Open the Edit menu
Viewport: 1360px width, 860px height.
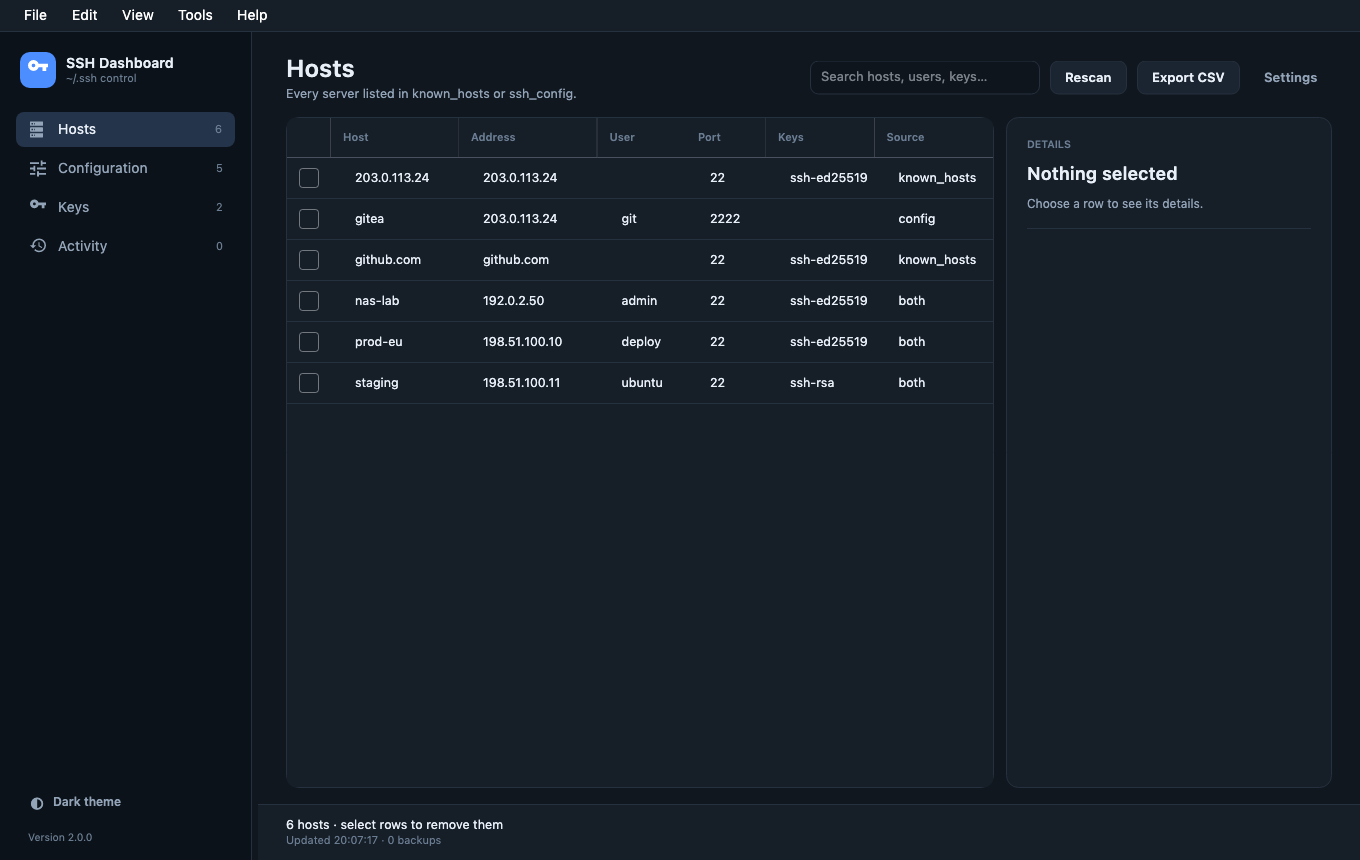pos(85,15)
